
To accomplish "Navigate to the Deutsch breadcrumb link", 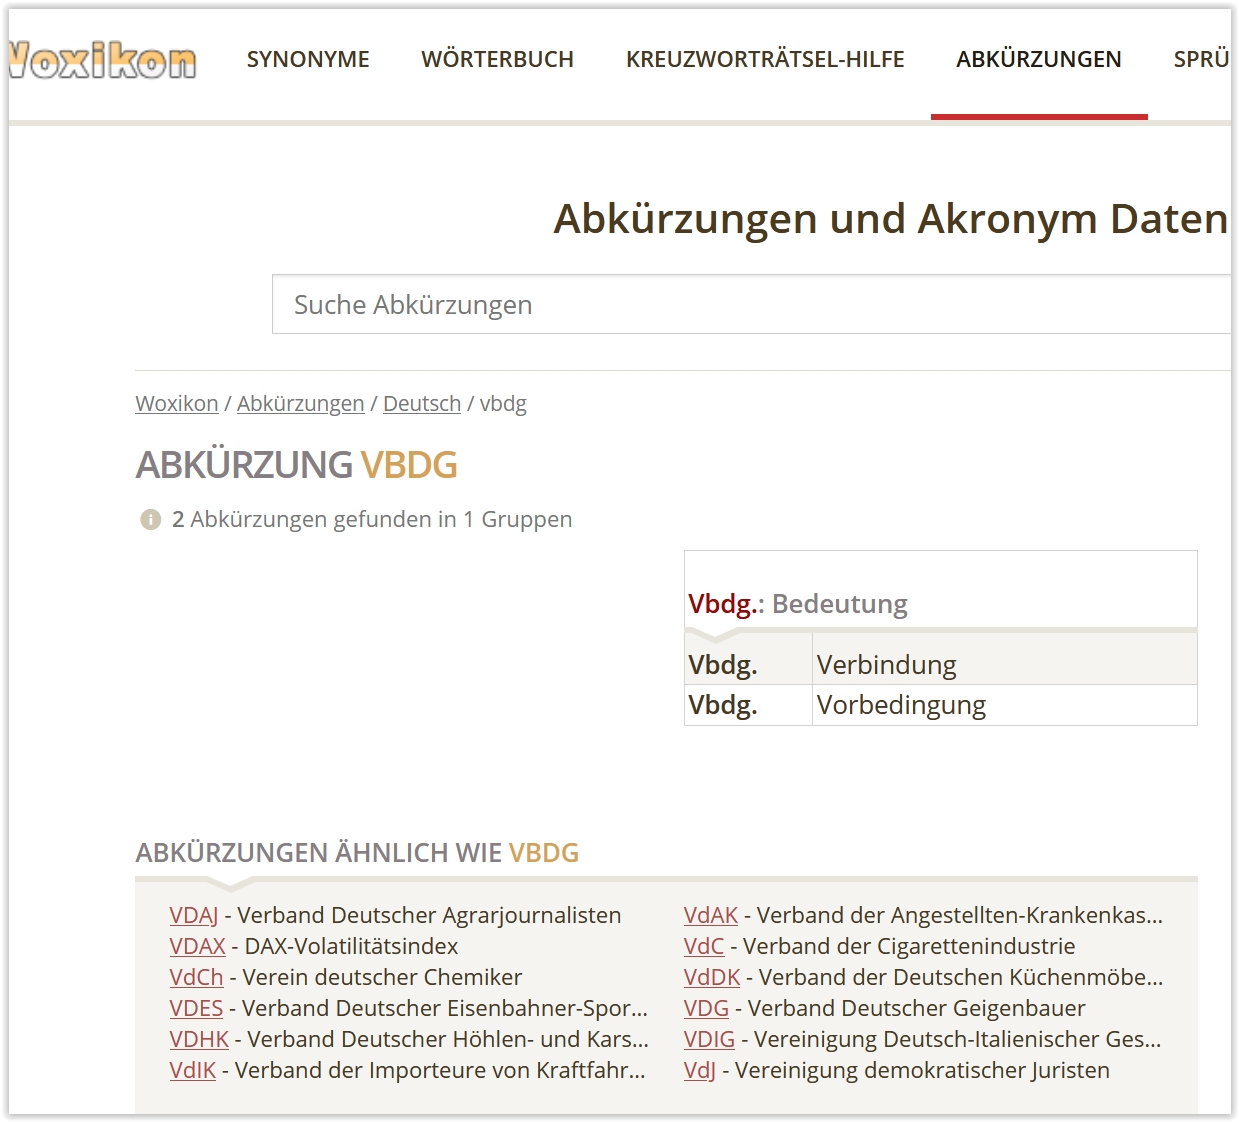I will click(x=421, y=404).
